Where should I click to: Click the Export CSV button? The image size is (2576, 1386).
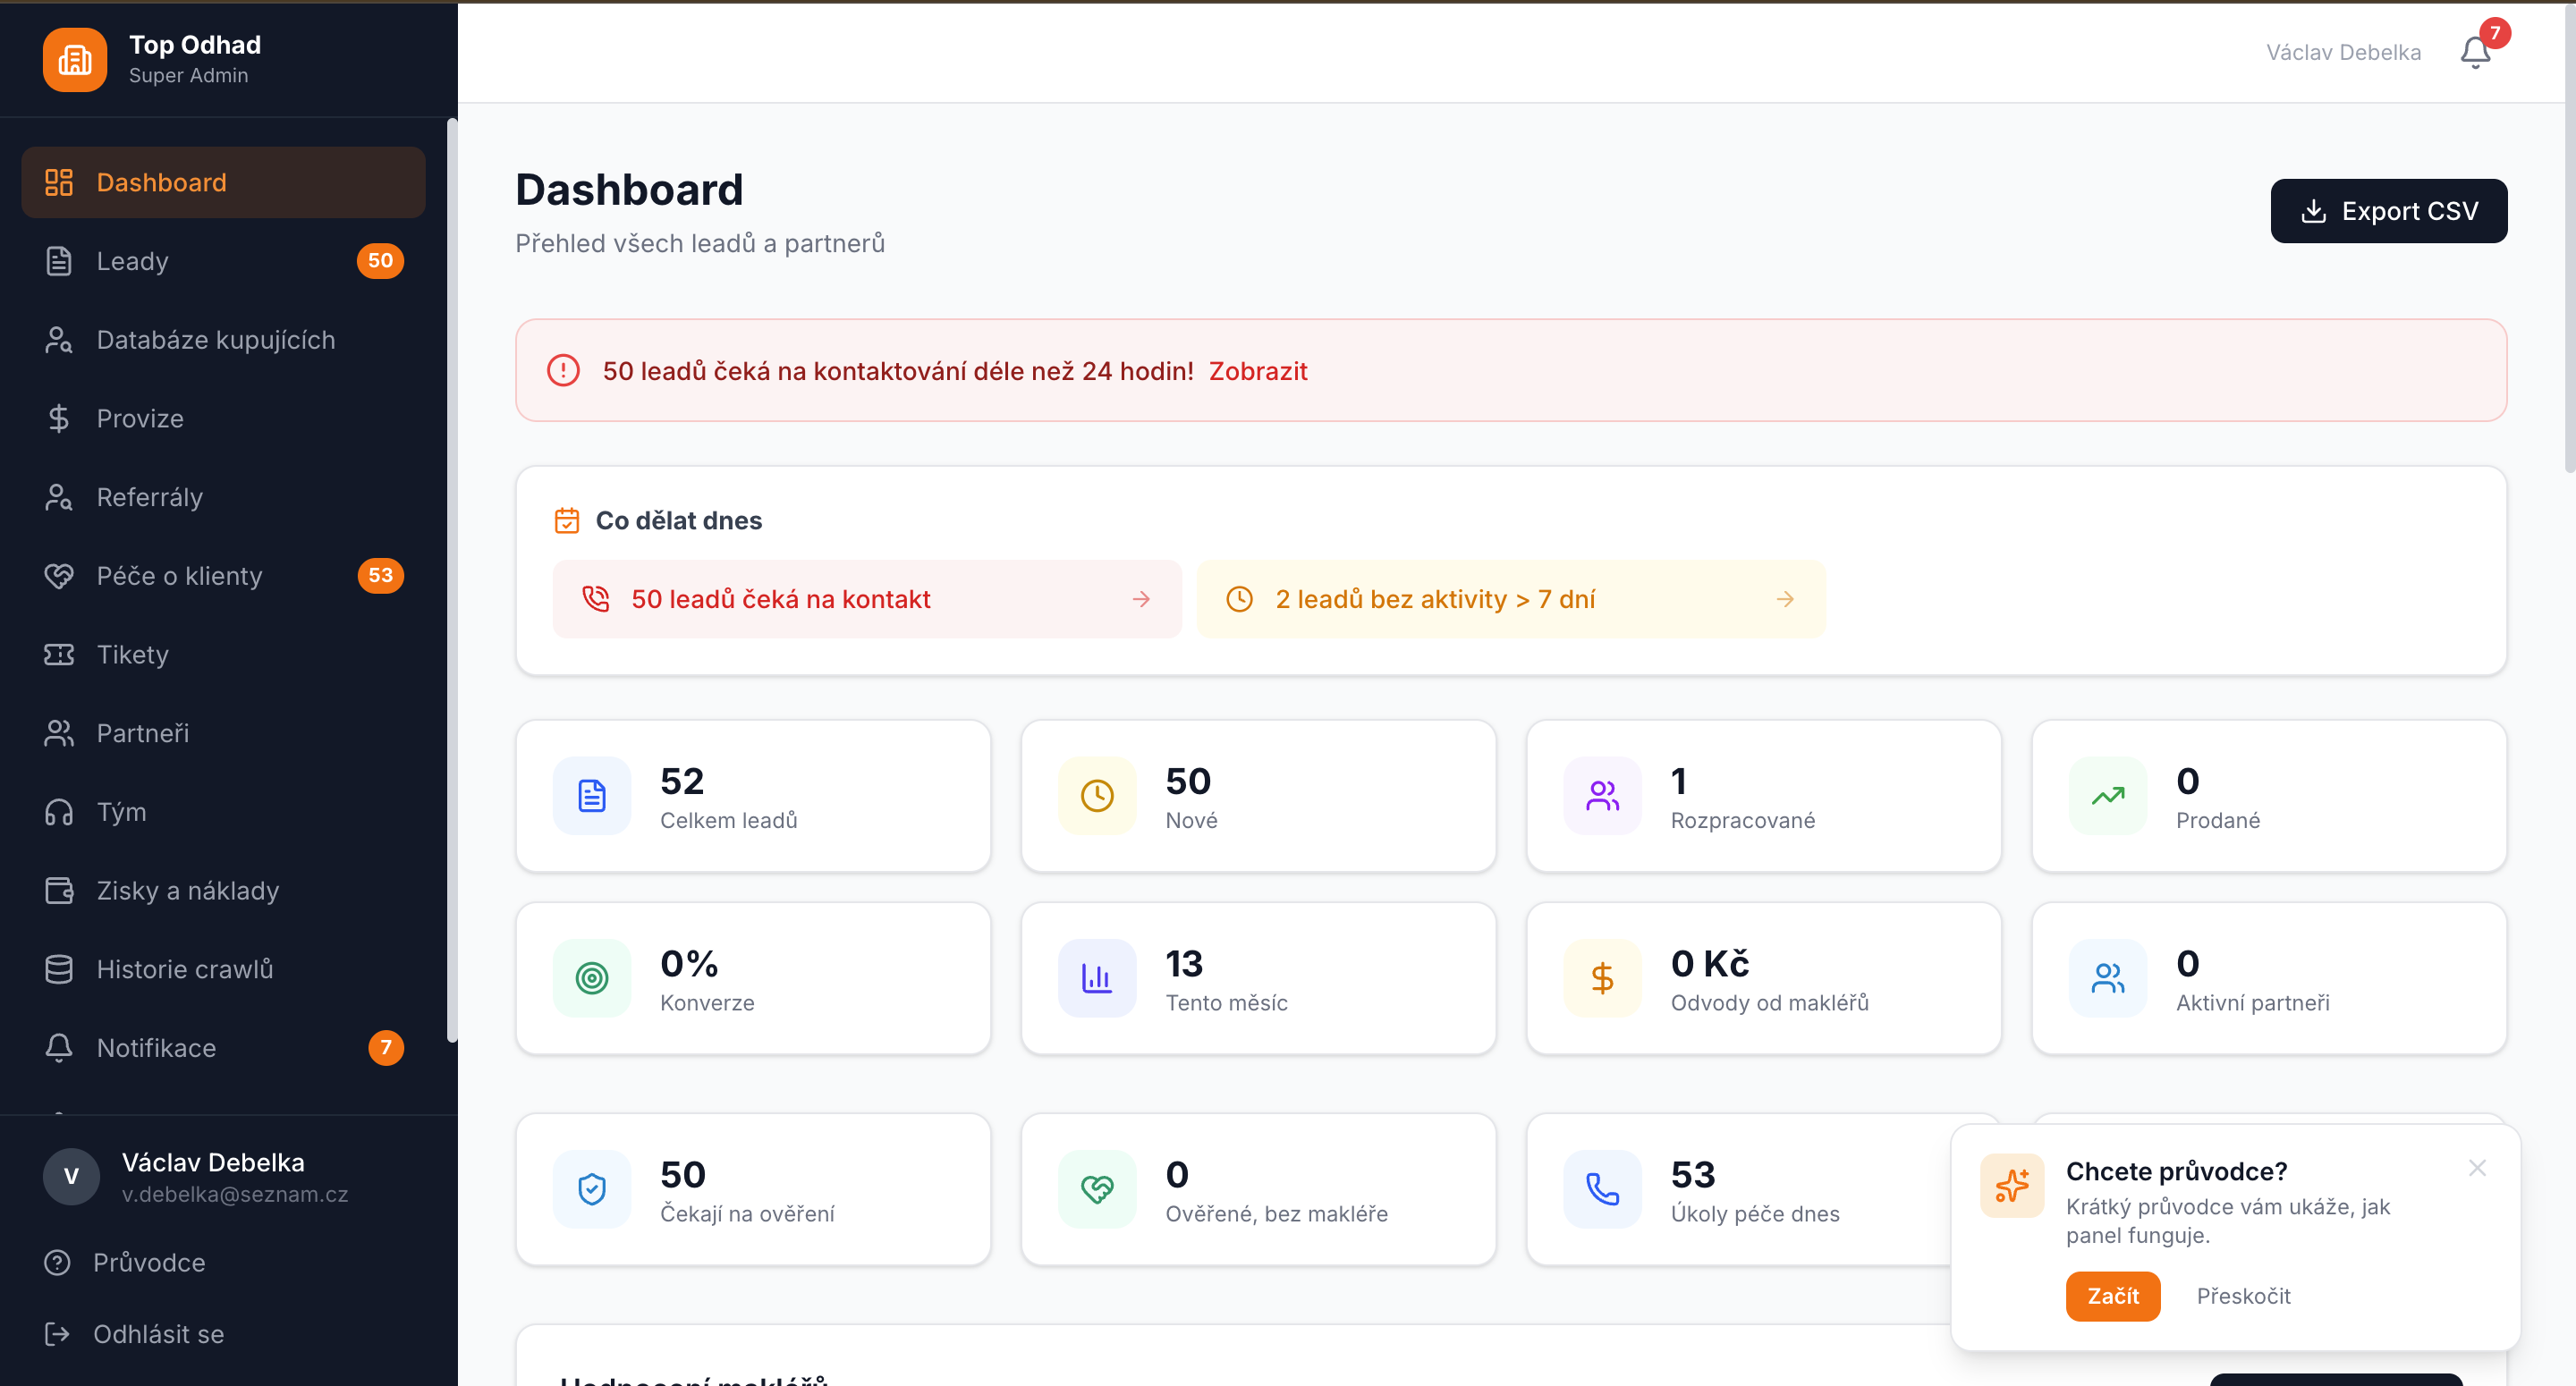click(2388, 211)
